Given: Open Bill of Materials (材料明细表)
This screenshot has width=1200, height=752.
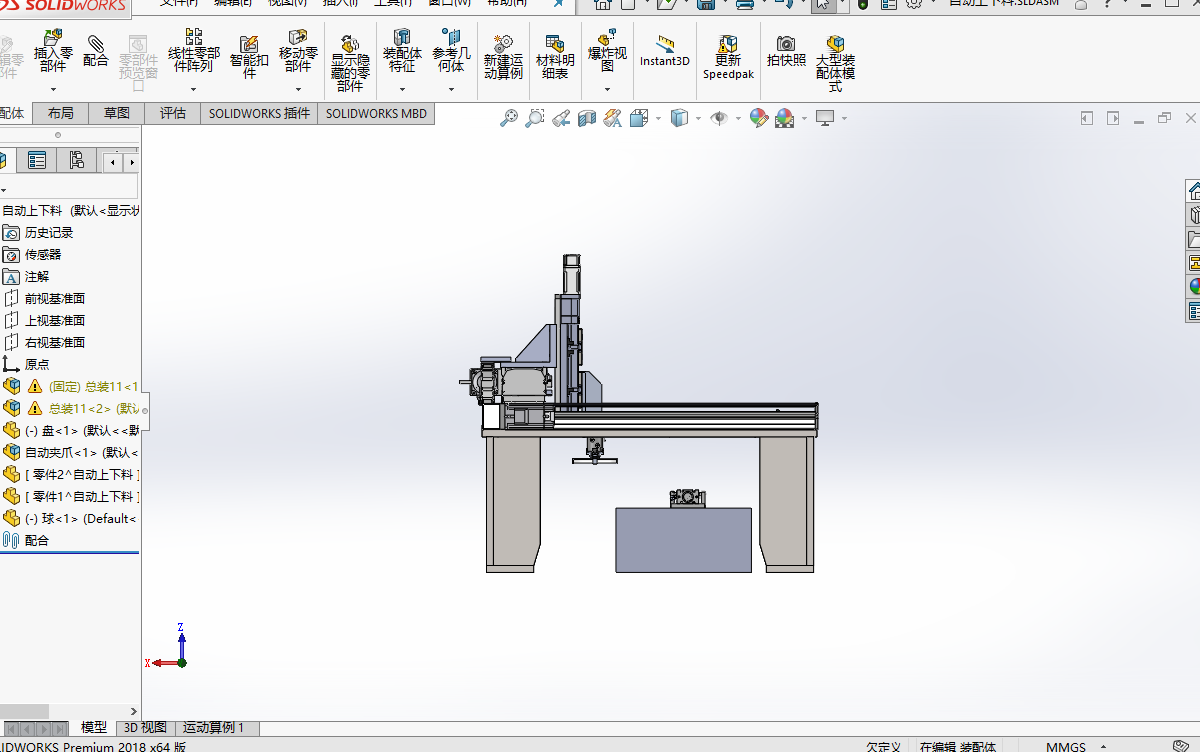Looking at the screenshot, I should (555, 56).
